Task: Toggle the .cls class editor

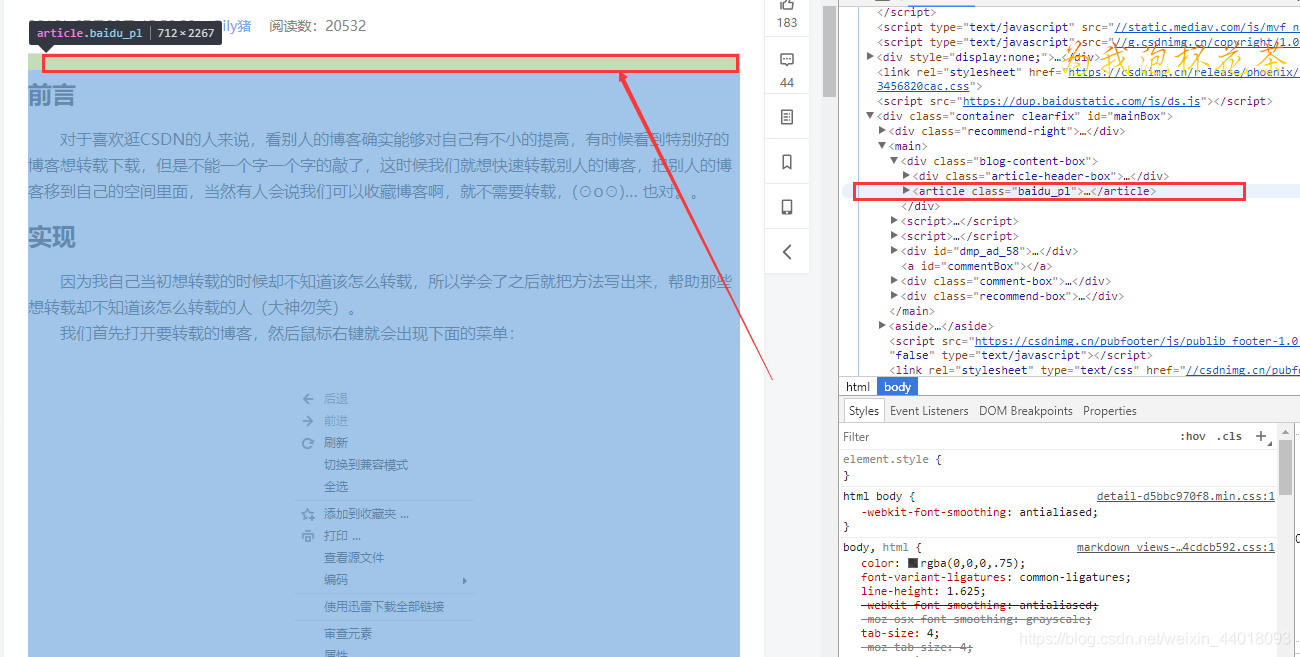Action: point(1229,436)
